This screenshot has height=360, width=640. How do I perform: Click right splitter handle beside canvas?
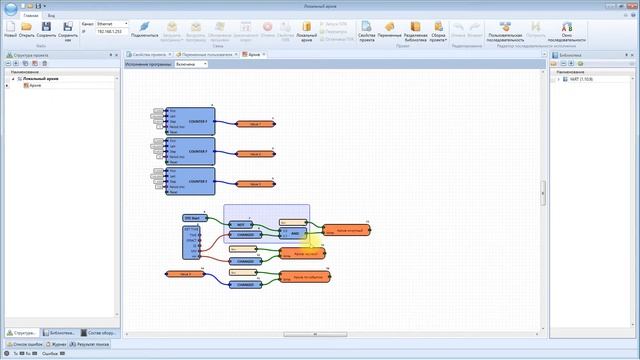click(543, 193)
